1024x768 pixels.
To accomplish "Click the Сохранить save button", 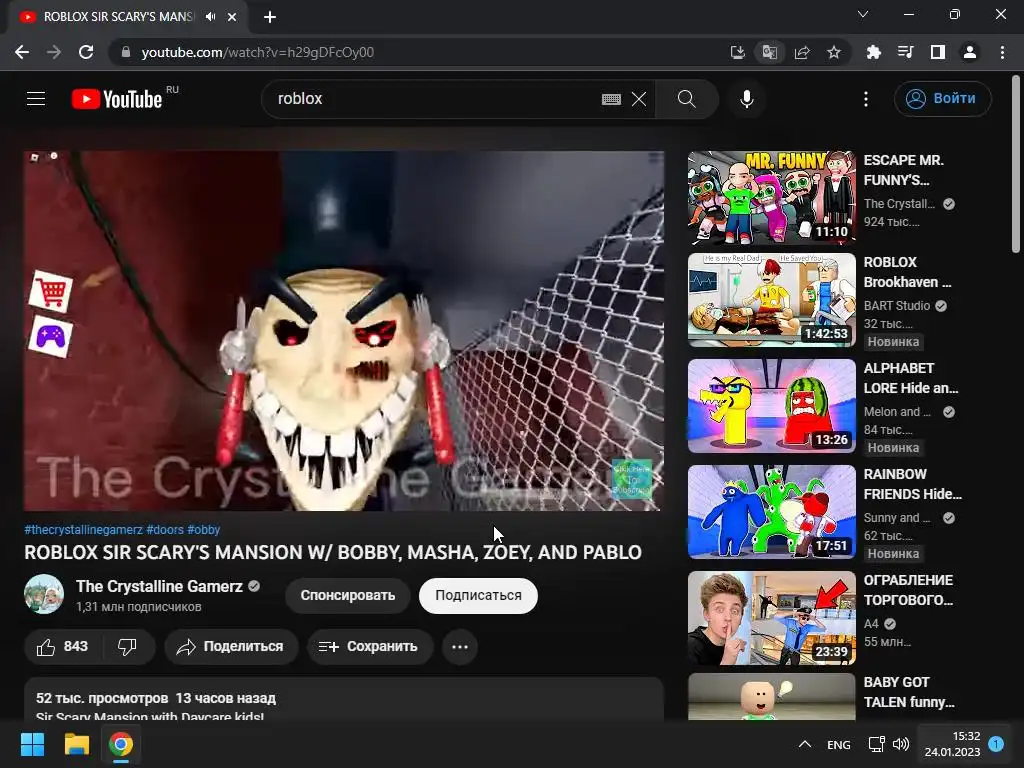I will pos(370,647).
